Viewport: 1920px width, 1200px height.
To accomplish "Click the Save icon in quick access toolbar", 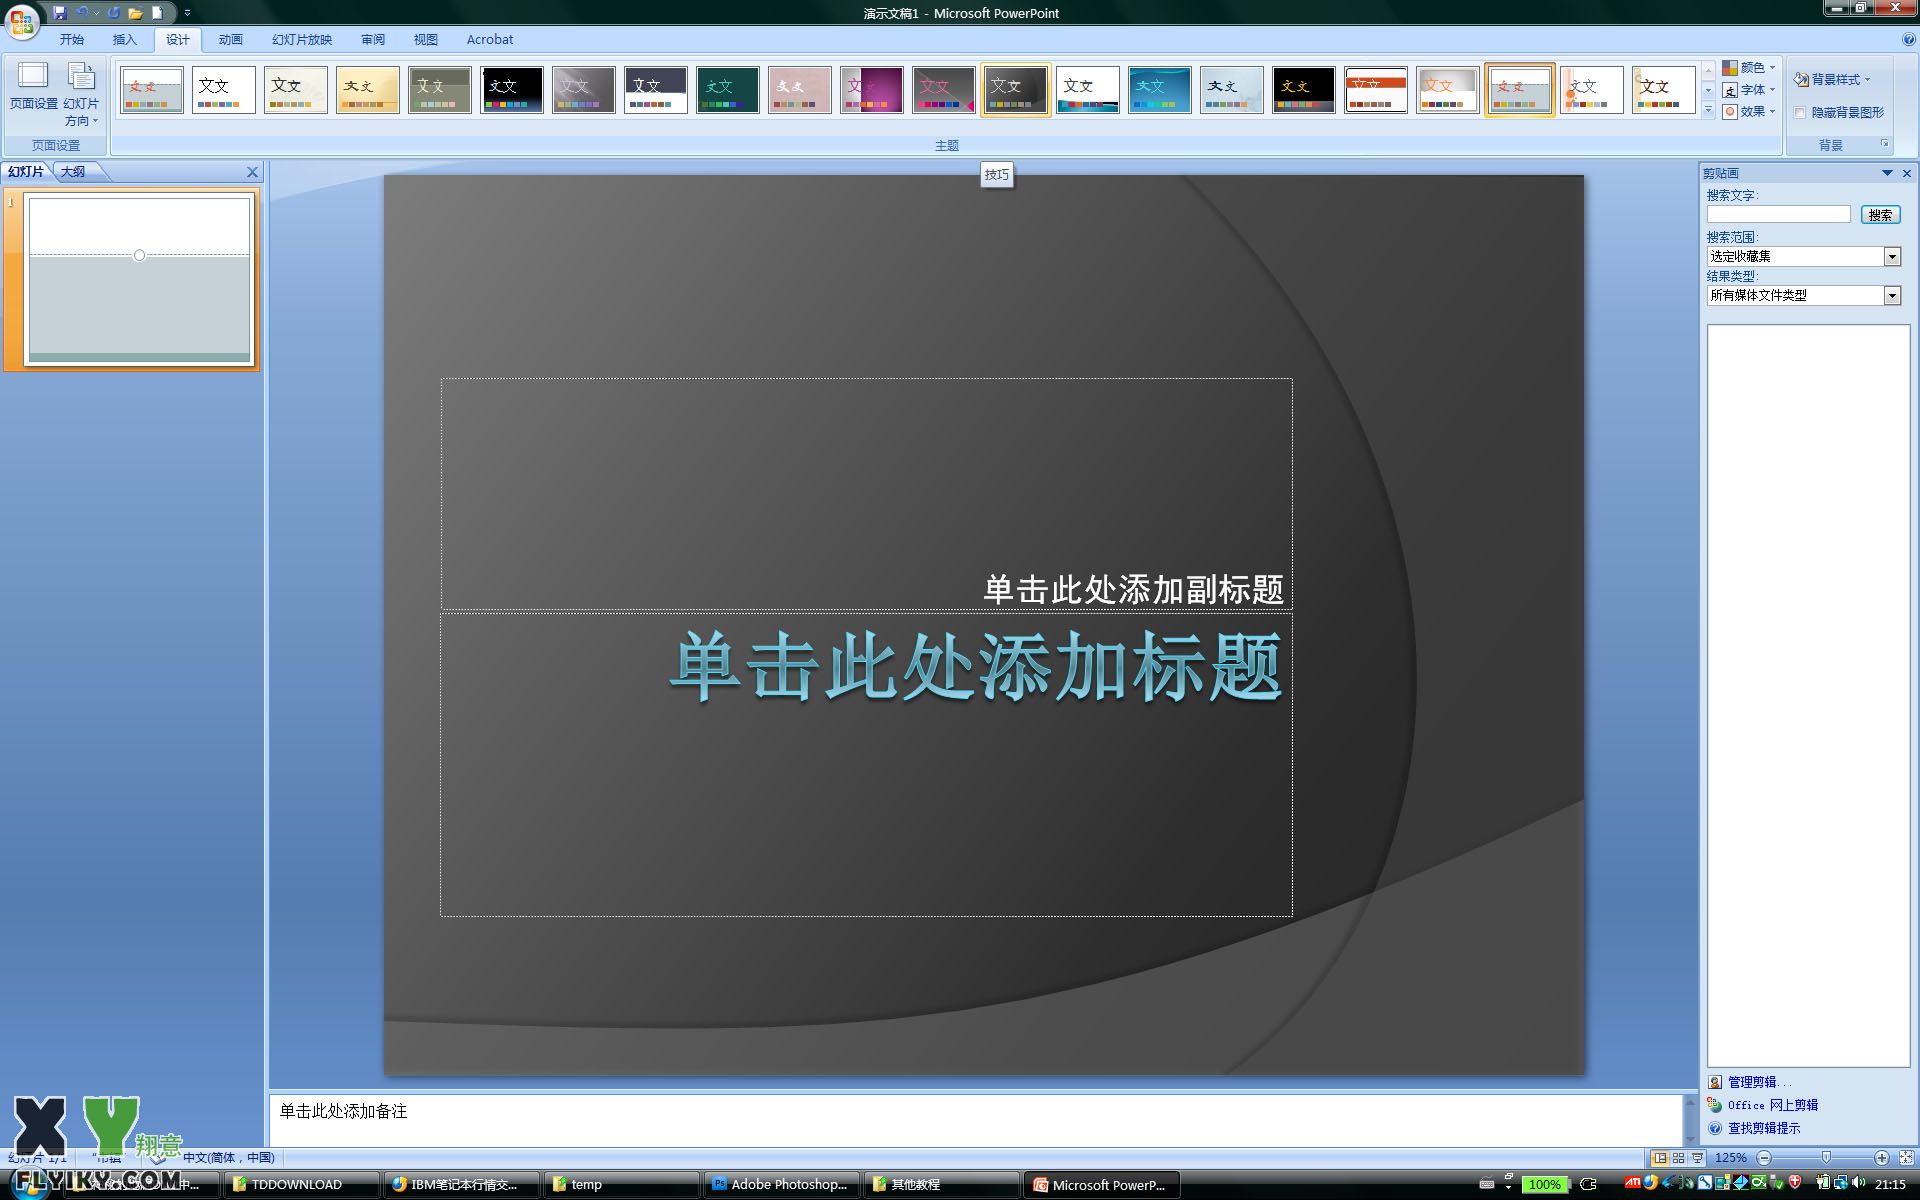I will (60, 13).
